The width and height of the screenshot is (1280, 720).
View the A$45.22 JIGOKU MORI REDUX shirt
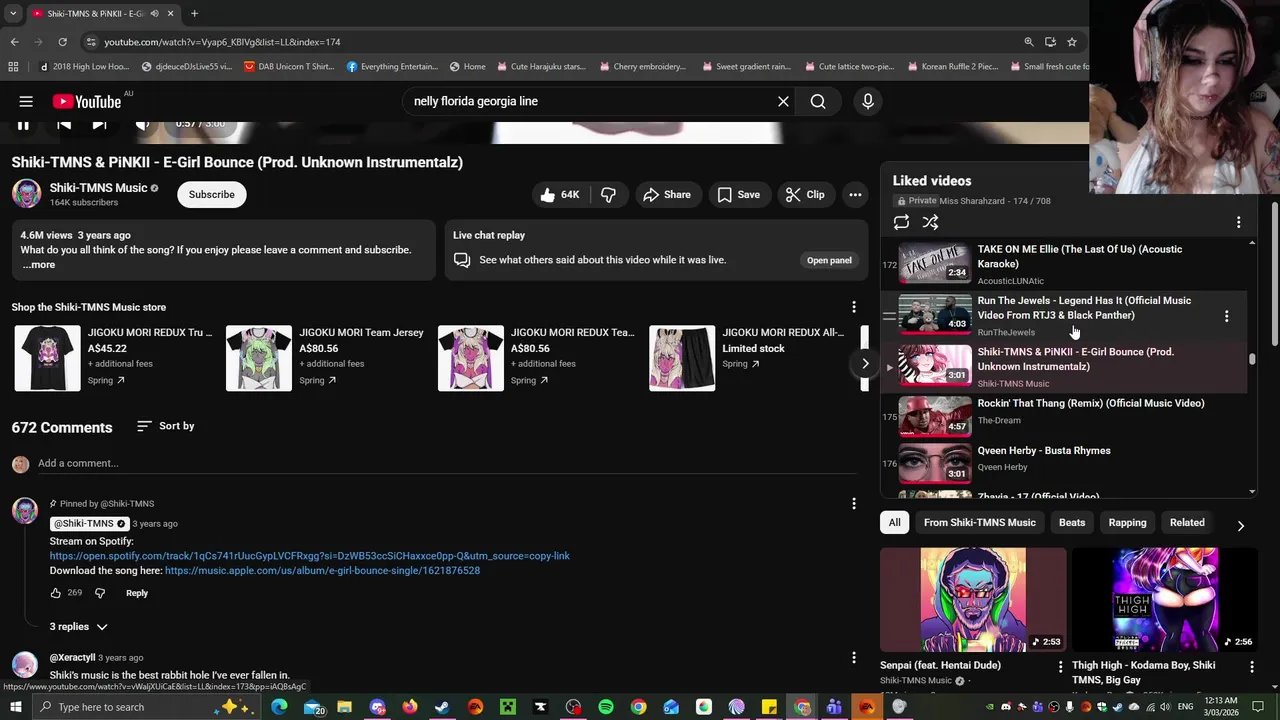[113, 357]
